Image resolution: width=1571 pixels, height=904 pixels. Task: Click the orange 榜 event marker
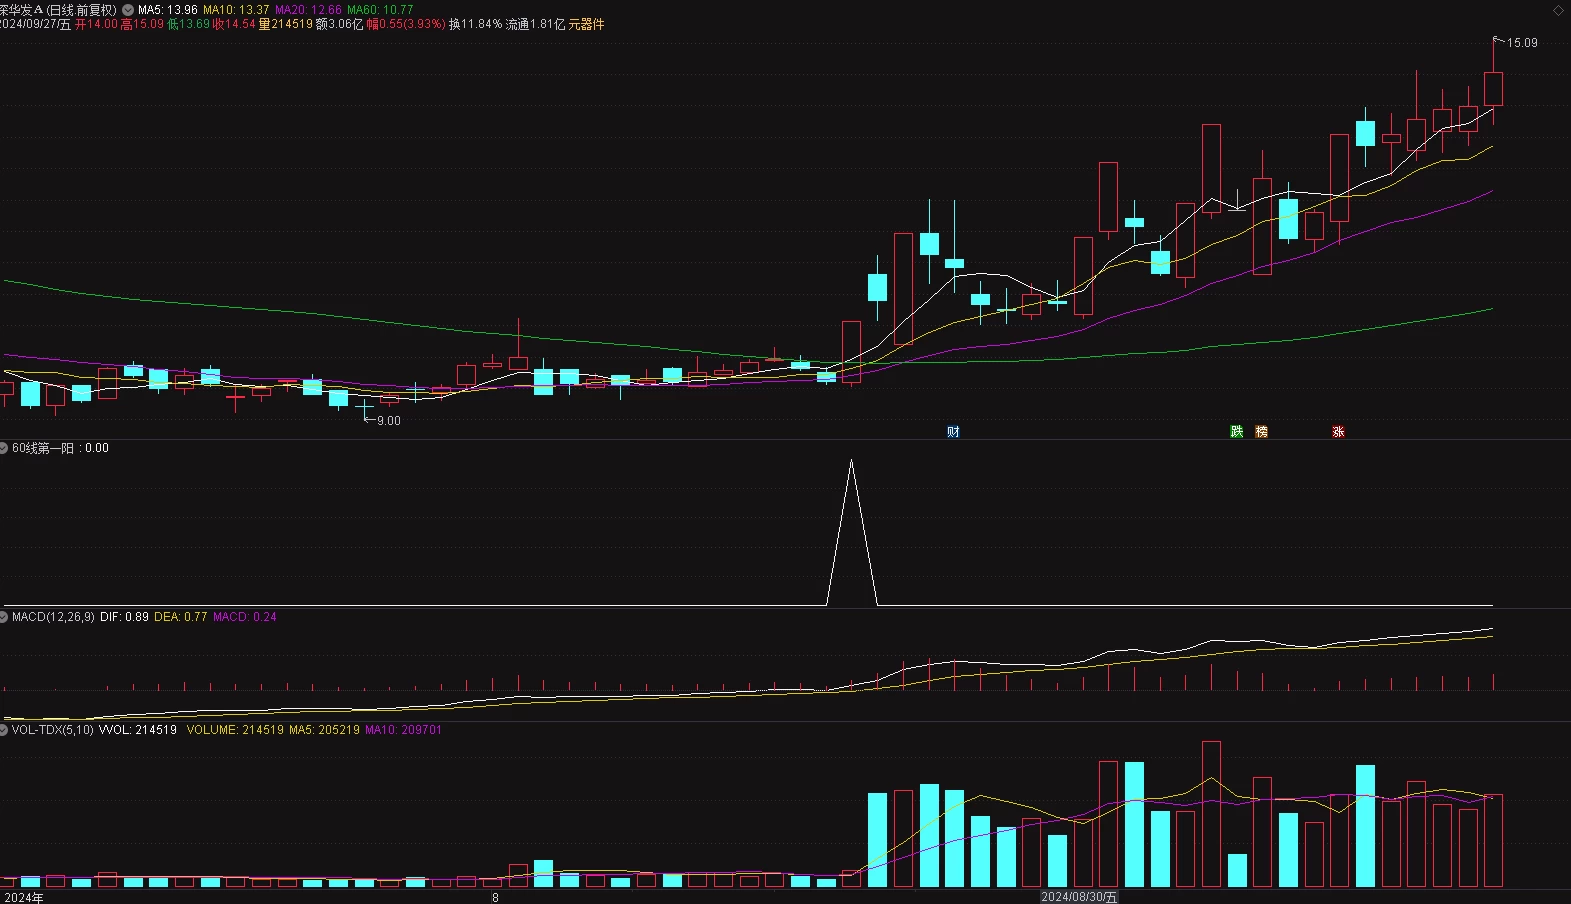tap(1261, 432)
